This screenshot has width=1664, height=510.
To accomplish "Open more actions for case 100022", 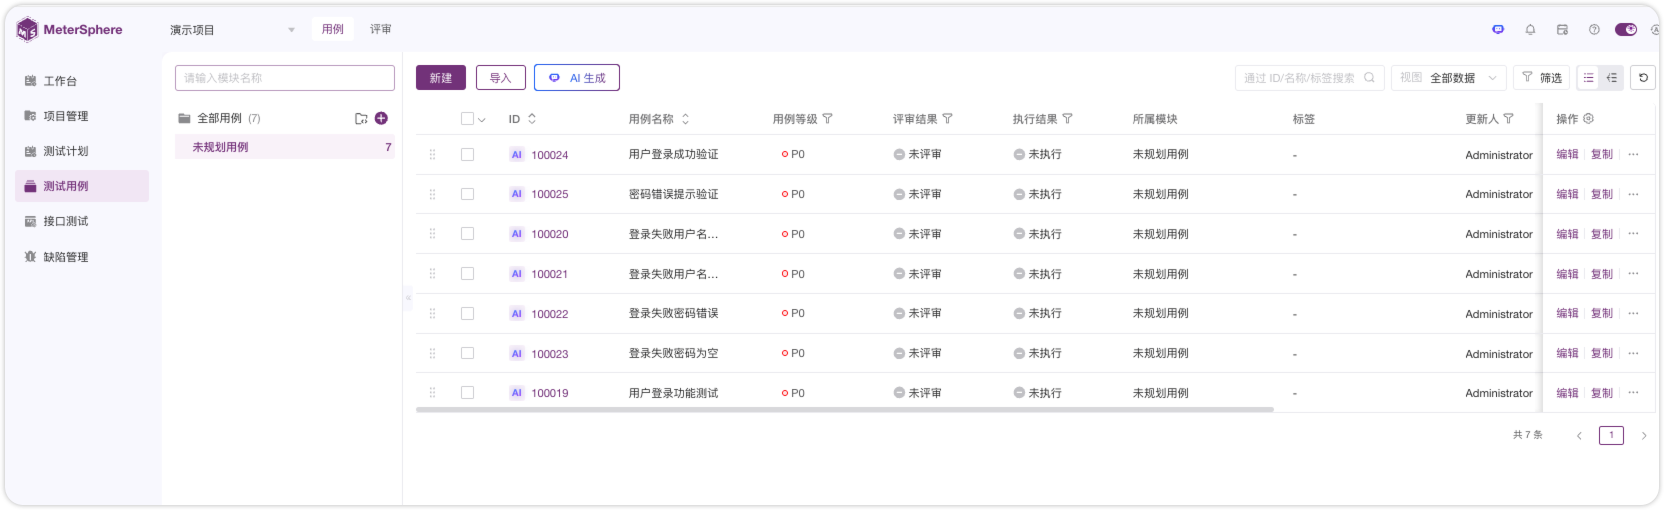I will click(1633, 314).
